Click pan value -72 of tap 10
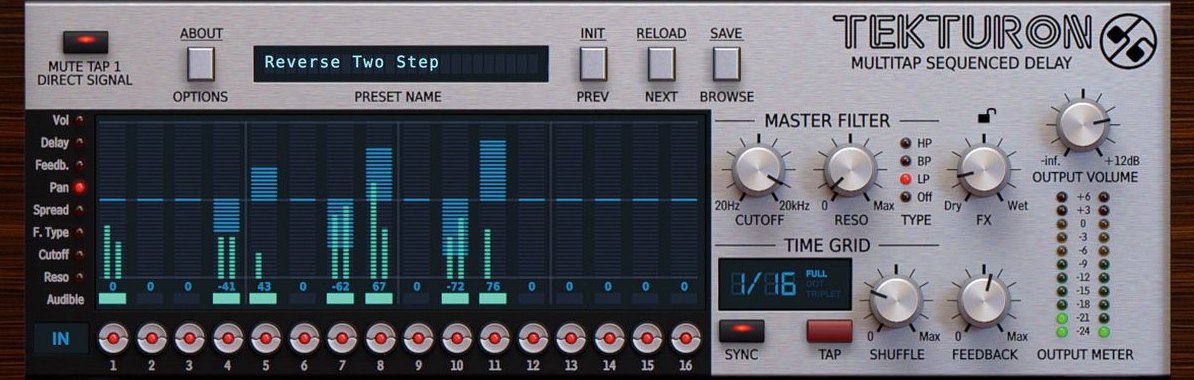 tap(455, 286)
